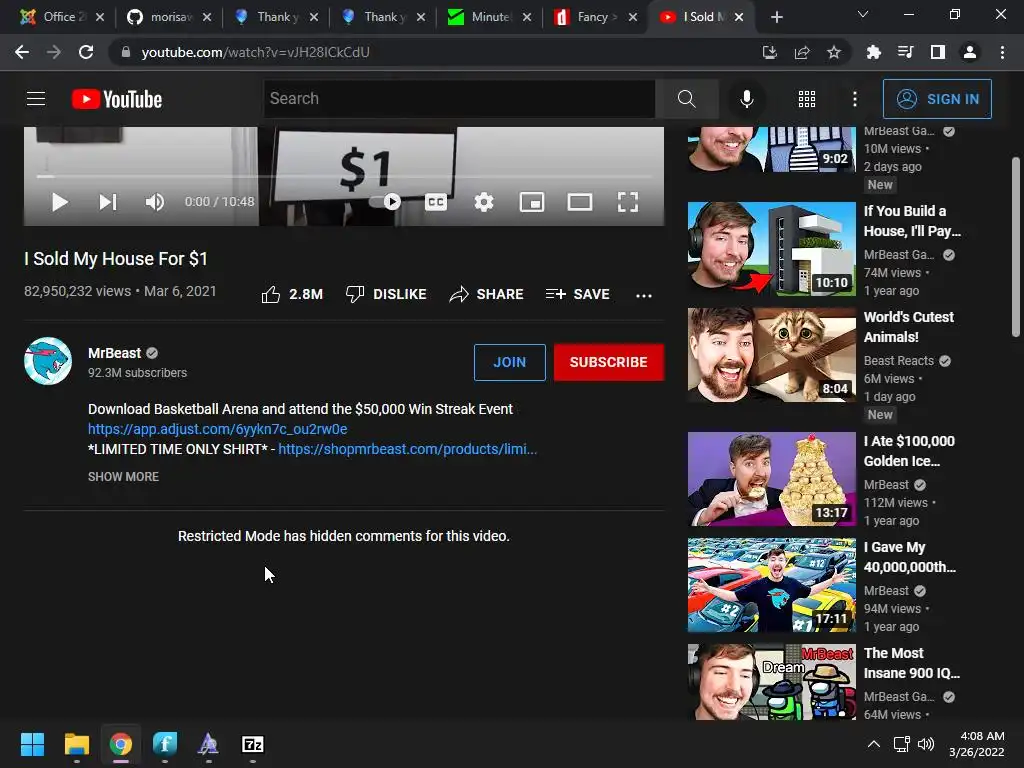Switch to the Fancy browser tab
This screenshot has height=768, width=1024.
(596, 17)
